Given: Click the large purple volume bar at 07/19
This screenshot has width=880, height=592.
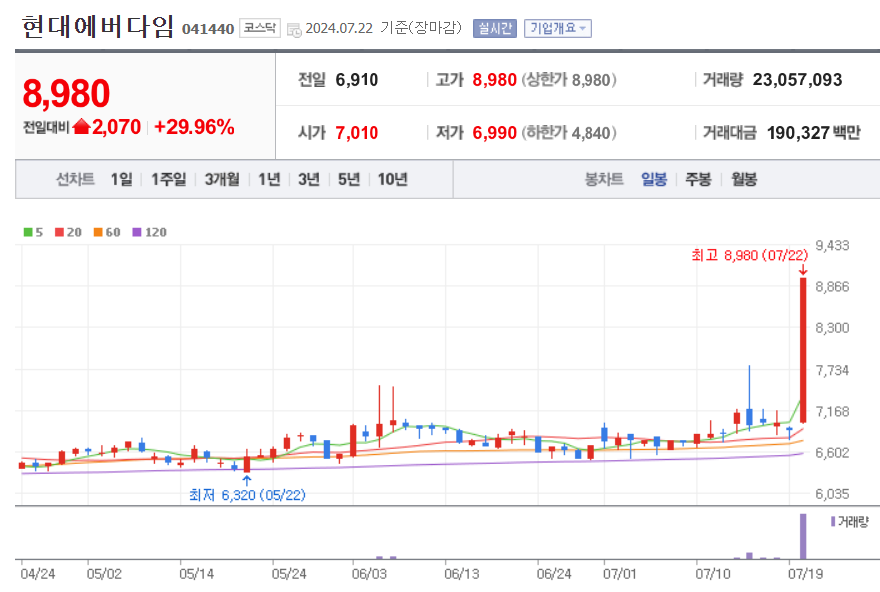Looking at the screenshot, I should [803, 536].
